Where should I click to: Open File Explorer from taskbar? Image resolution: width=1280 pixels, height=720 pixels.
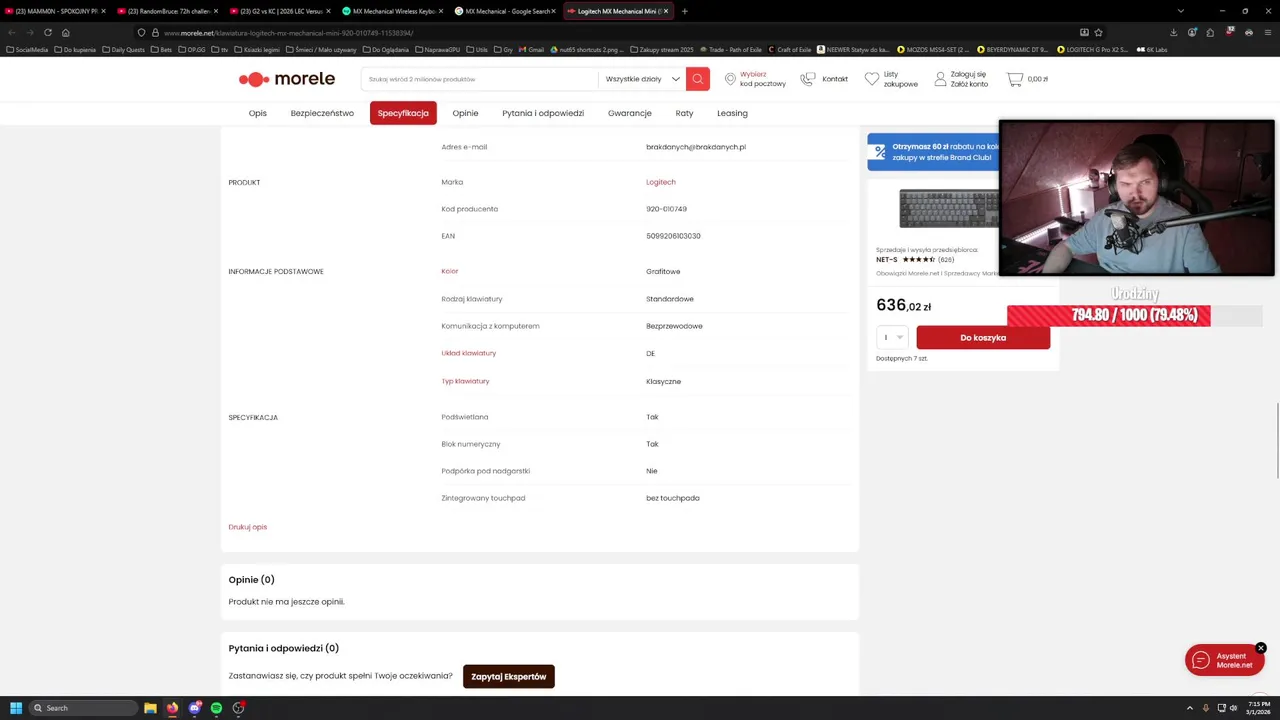click(x=150, y=708)
